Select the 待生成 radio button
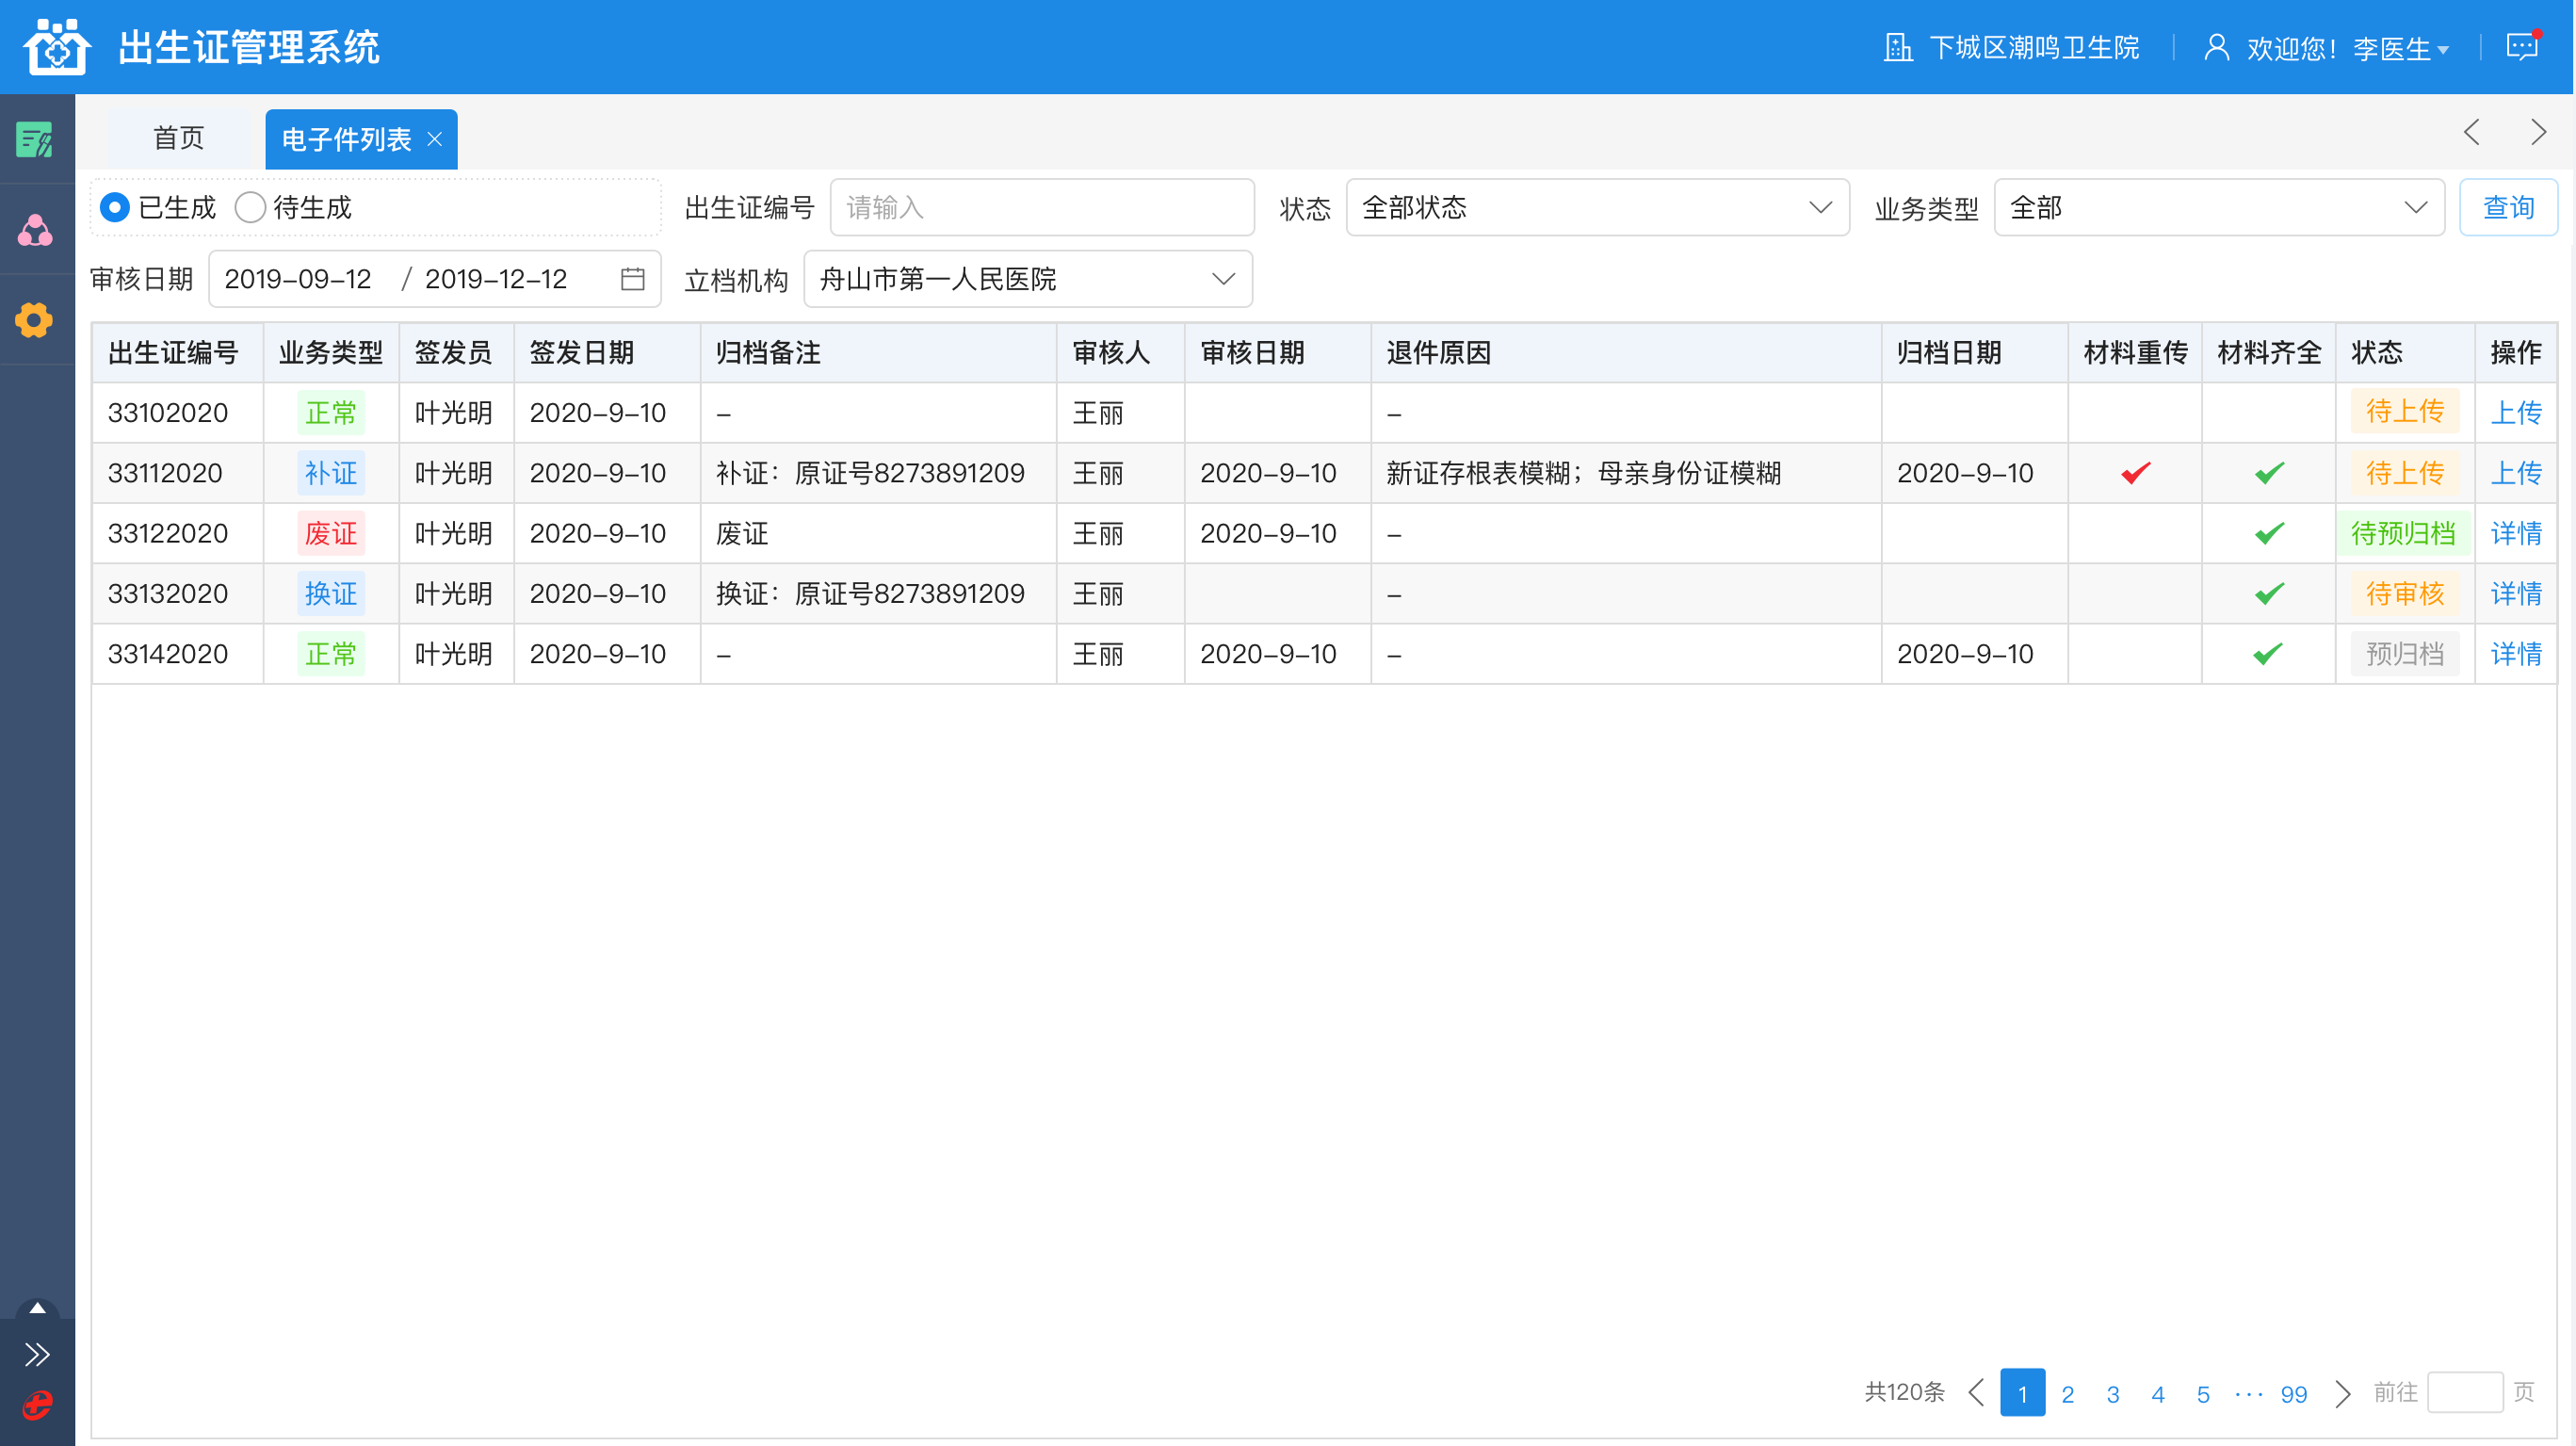 coord(250,207)
